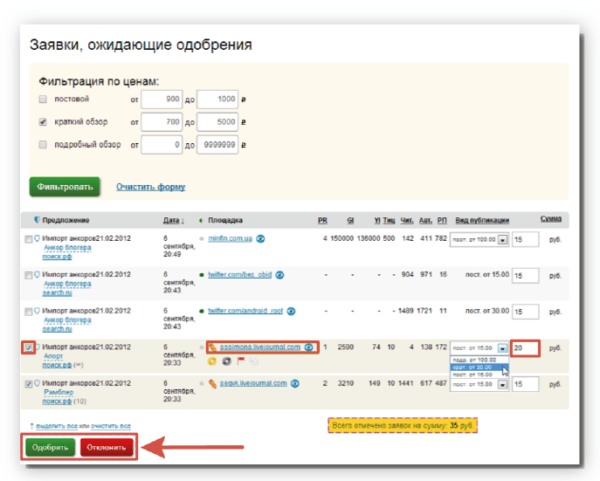The height and width of the screenshot is (481, 600).
Task: Sort the table by GI column
Action: click(x=350, y=220)
